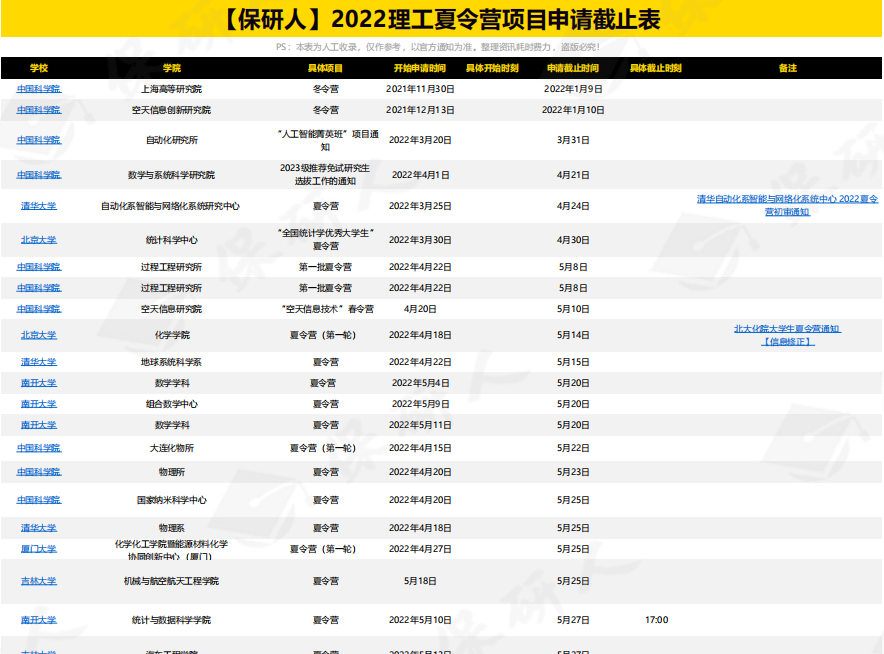
Task: Select the 组合数学中心 cell
Action: pyautogui.click(x=171, y=404)
